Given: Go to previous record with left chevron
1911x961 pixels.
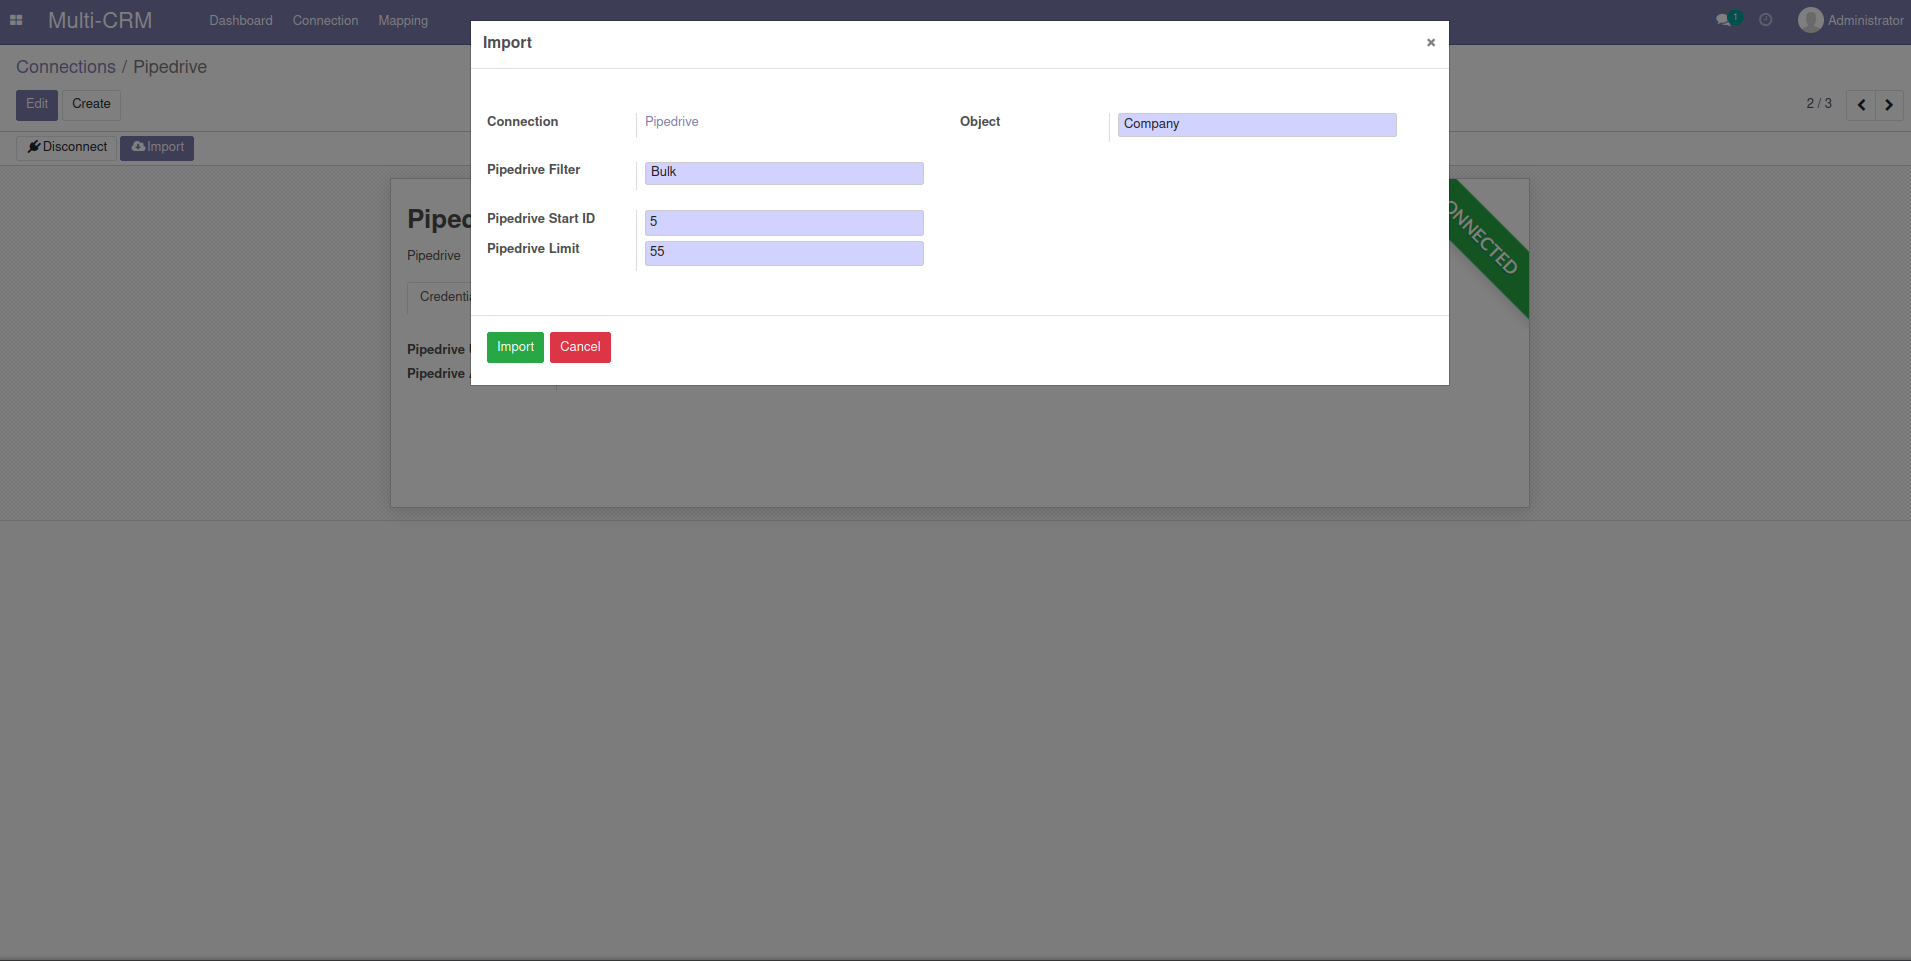Looking at the screenshot, I should coord(1861,105).
